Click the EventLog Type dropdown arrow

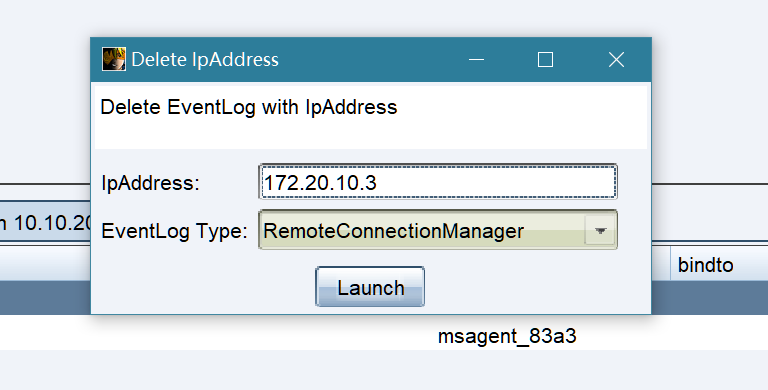600,230
